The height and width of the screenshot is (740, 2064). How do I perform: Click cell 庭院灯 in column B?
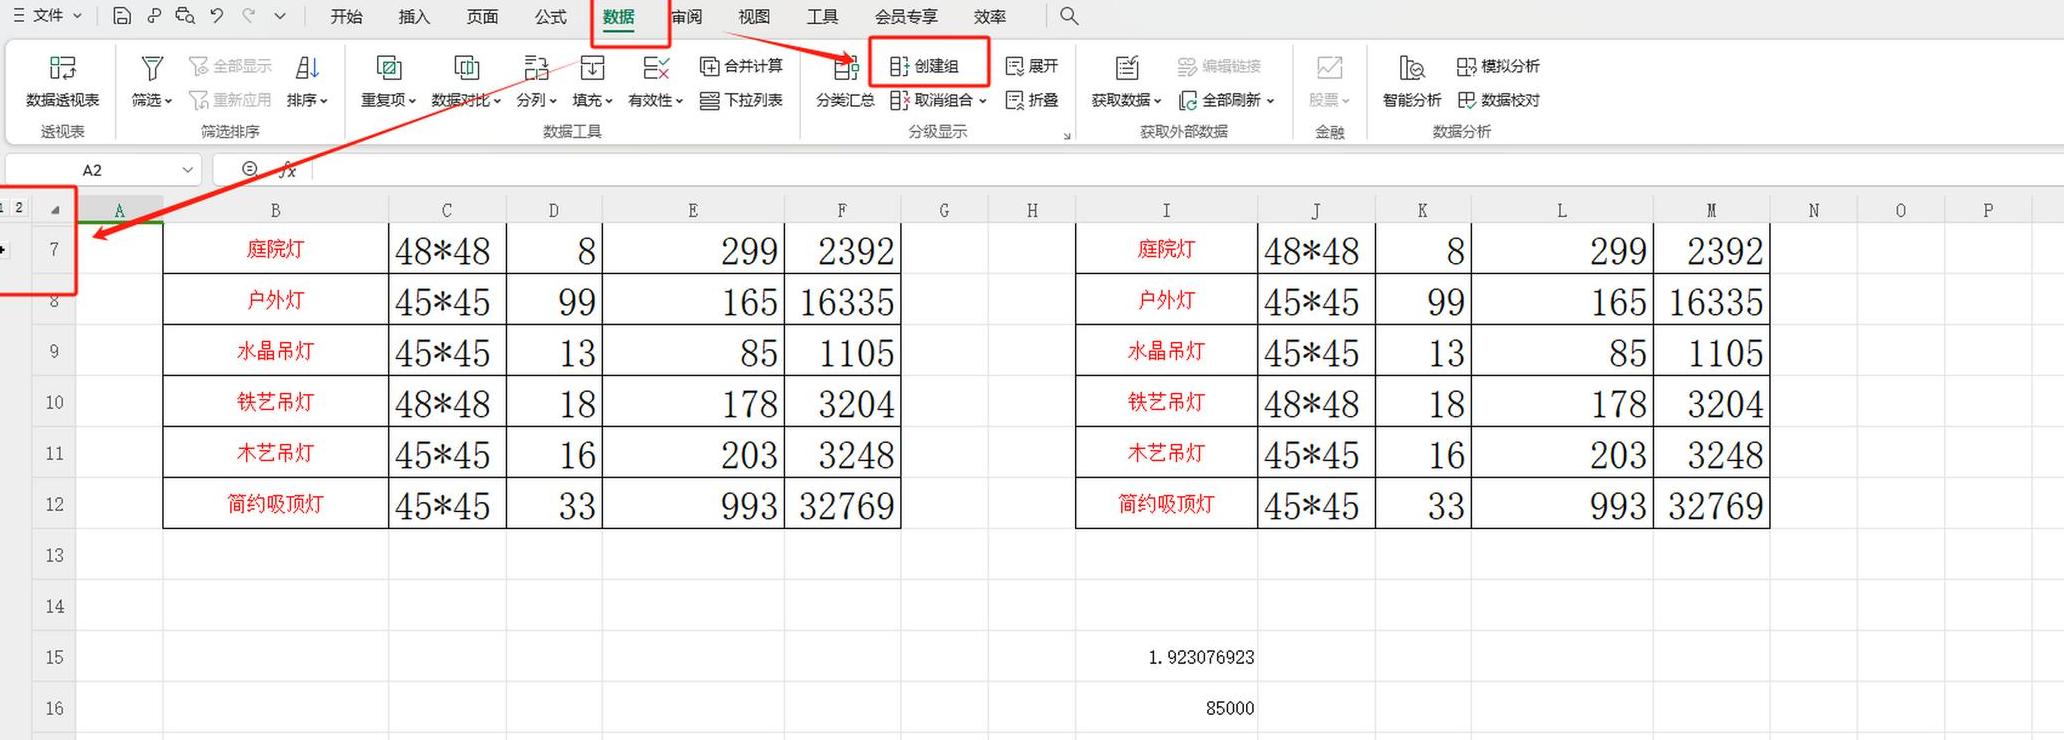[275, 249]
